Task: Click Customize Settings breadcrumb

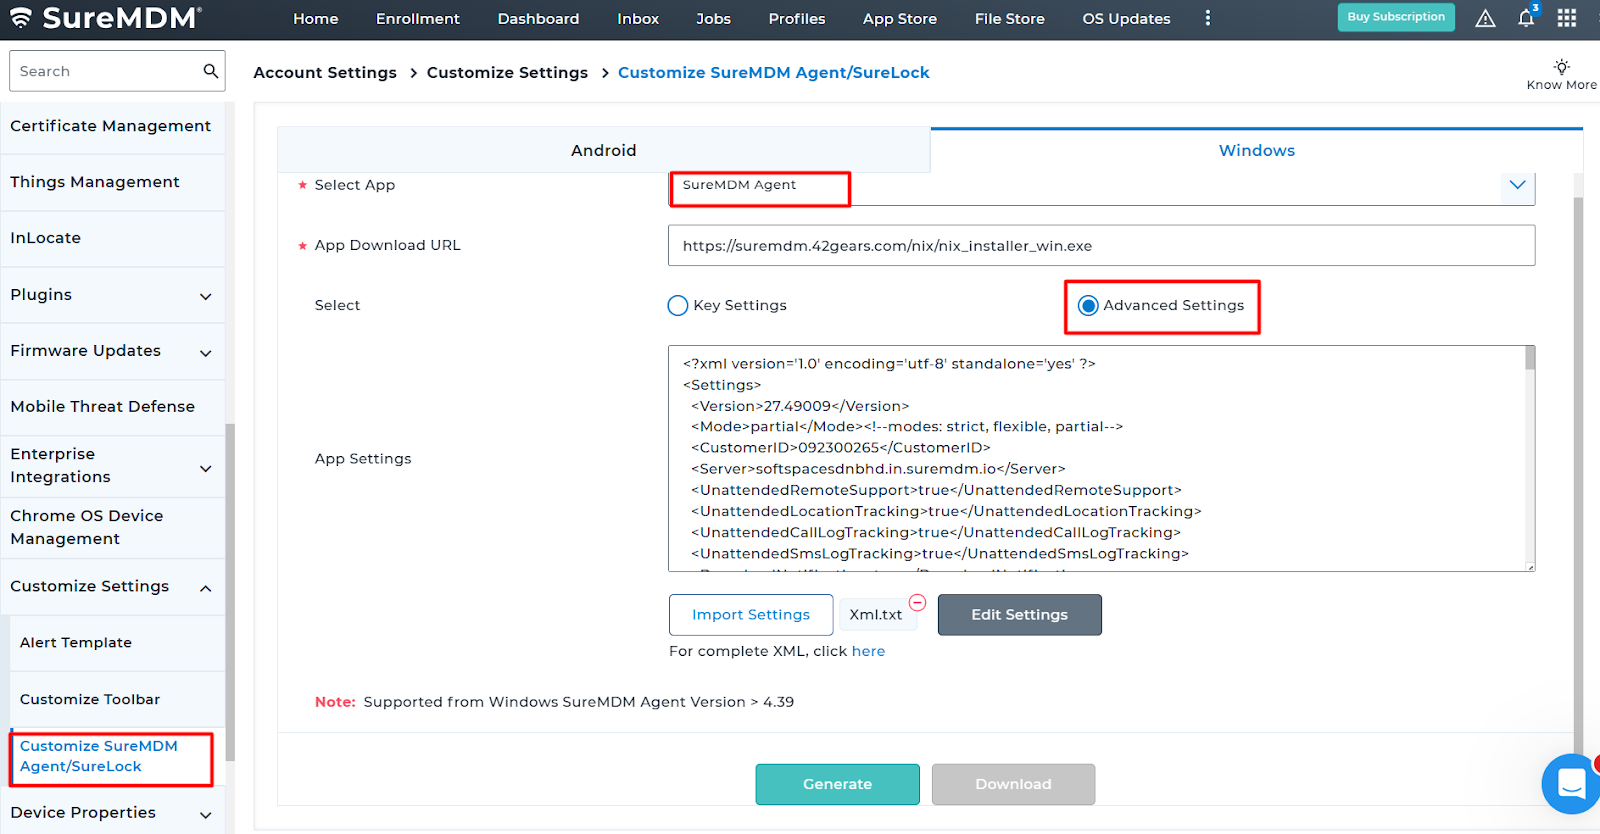Action: coord(507,72)
